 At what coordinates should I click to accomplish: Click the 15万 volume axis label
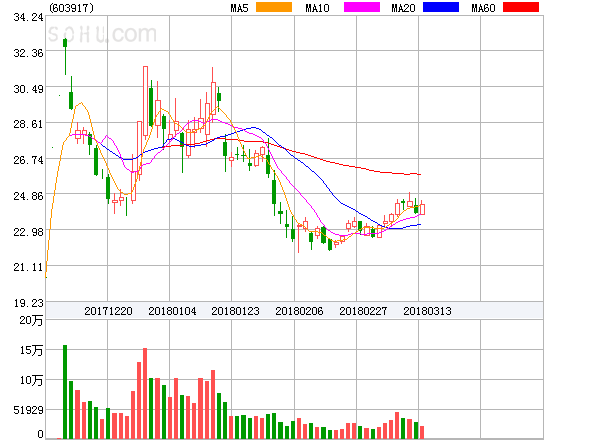(x=31, y=350)
